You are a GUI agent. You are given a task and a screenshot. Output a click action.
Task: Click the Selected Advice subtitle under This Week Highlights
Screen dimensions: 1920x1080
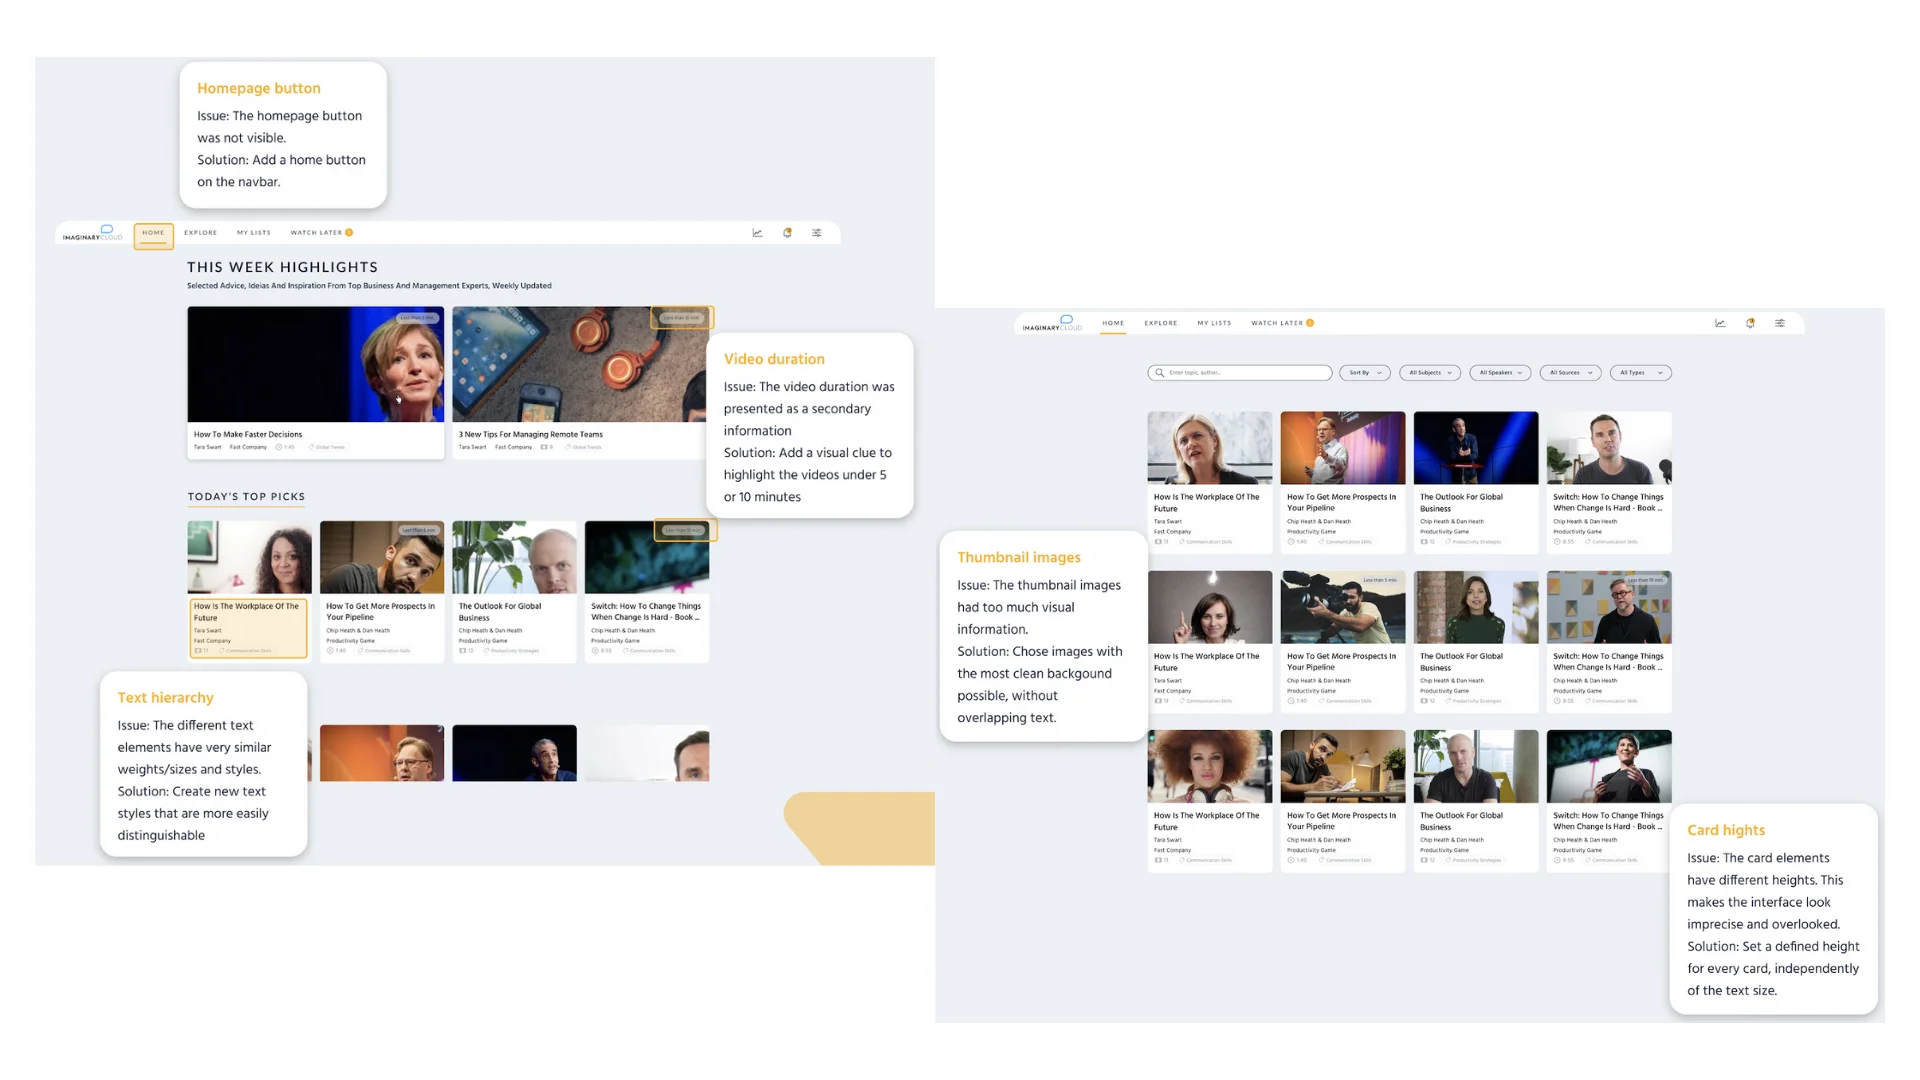[369, 286]
